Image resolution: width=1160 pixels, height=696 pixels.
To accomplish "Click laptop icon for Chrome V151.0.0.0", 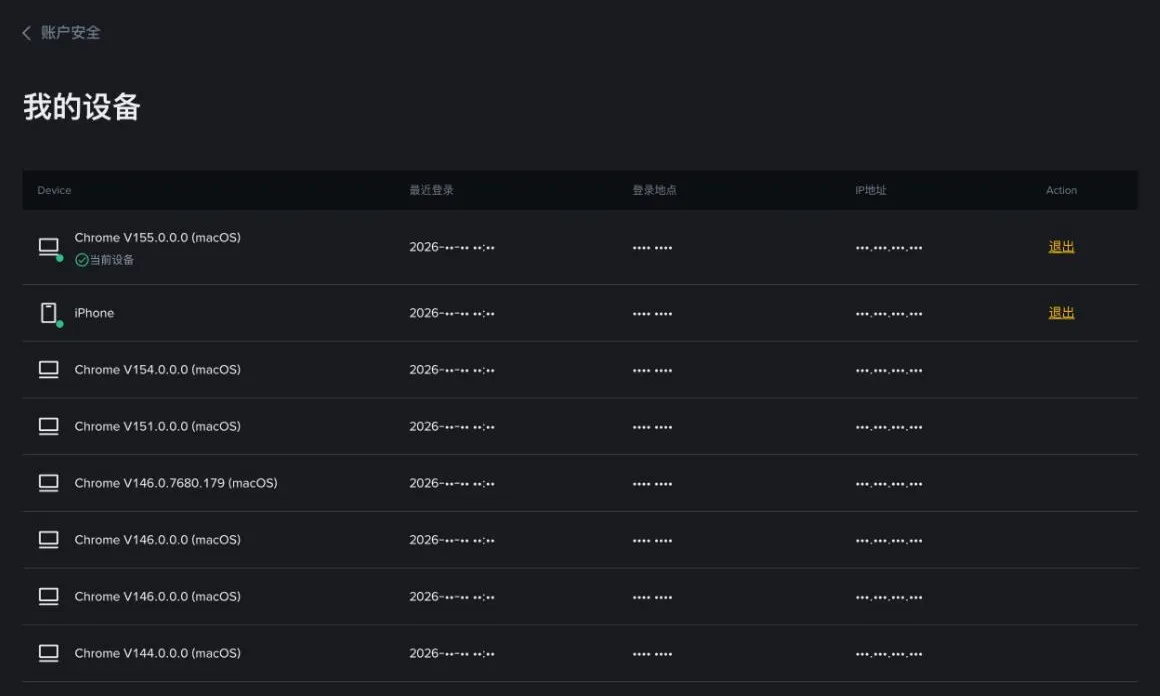I will pos(49,426).
